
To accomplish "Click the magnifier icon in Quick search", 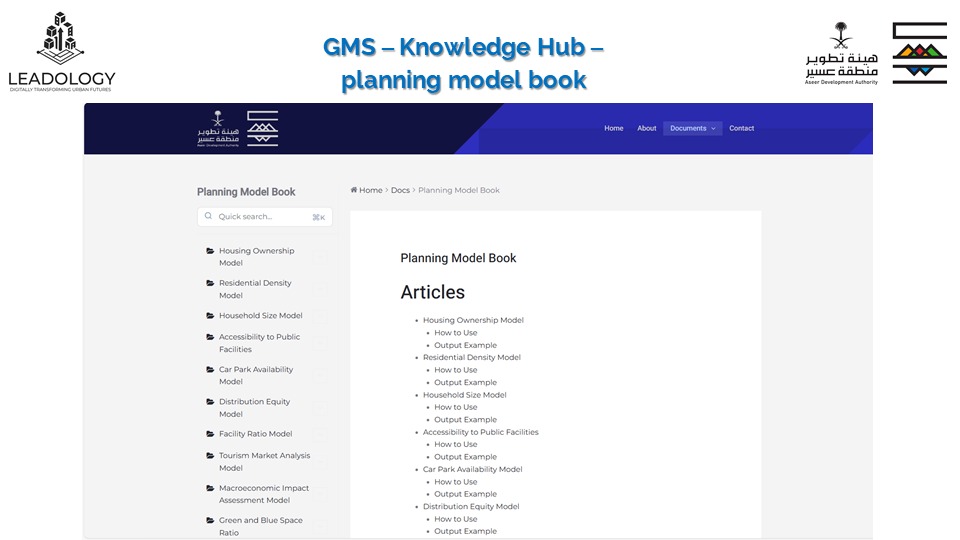I will pyautogui.click(x=209, y=217).
